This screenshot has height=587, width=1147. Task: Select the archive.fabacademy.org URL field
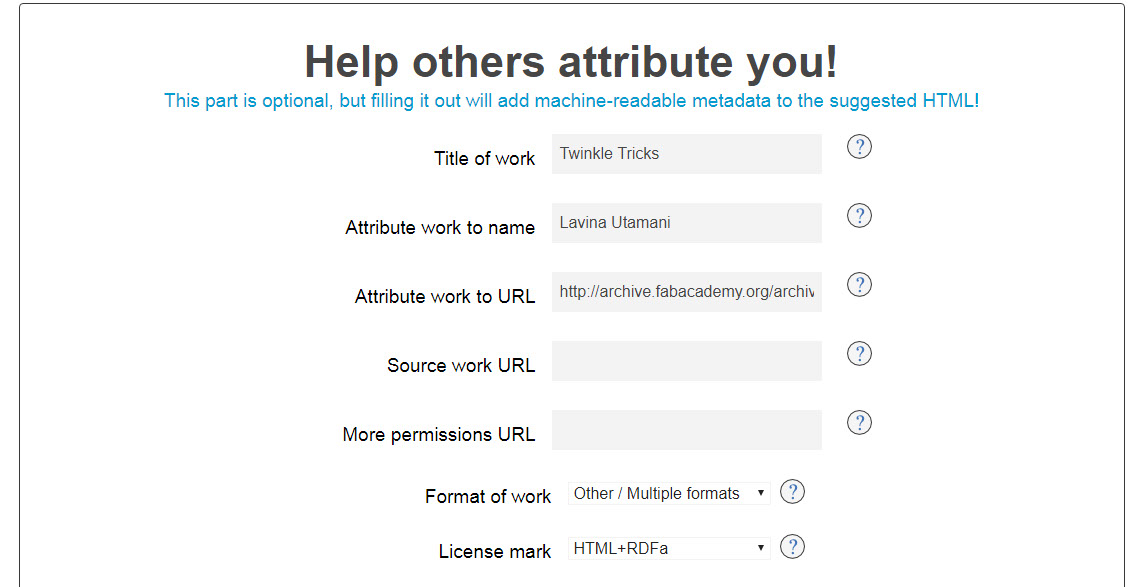pyautogui.click(x=686, y=291)
